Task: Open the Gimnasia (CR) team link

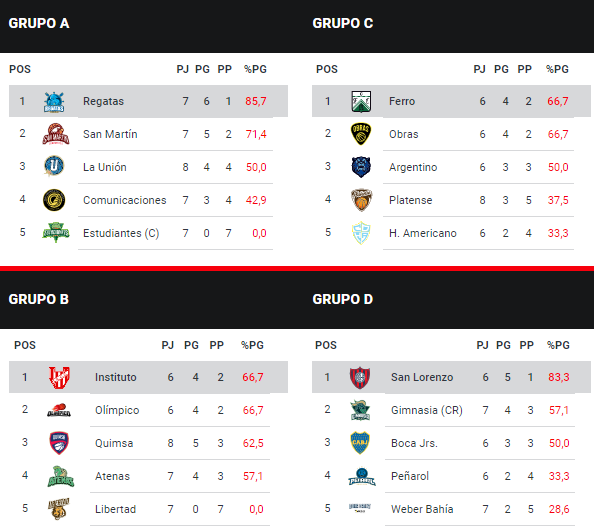Action: (x=427, y=410)
